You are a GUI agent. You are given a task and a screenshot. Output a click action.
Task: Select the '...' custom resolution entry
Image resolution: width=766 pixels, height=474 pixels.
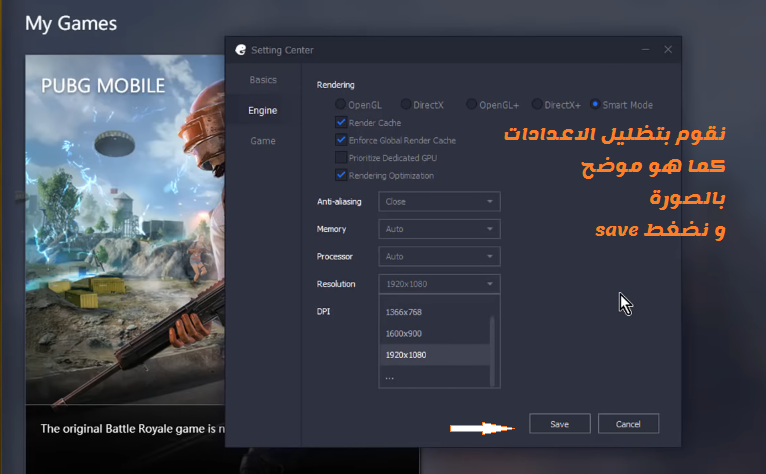pos(434,376)
